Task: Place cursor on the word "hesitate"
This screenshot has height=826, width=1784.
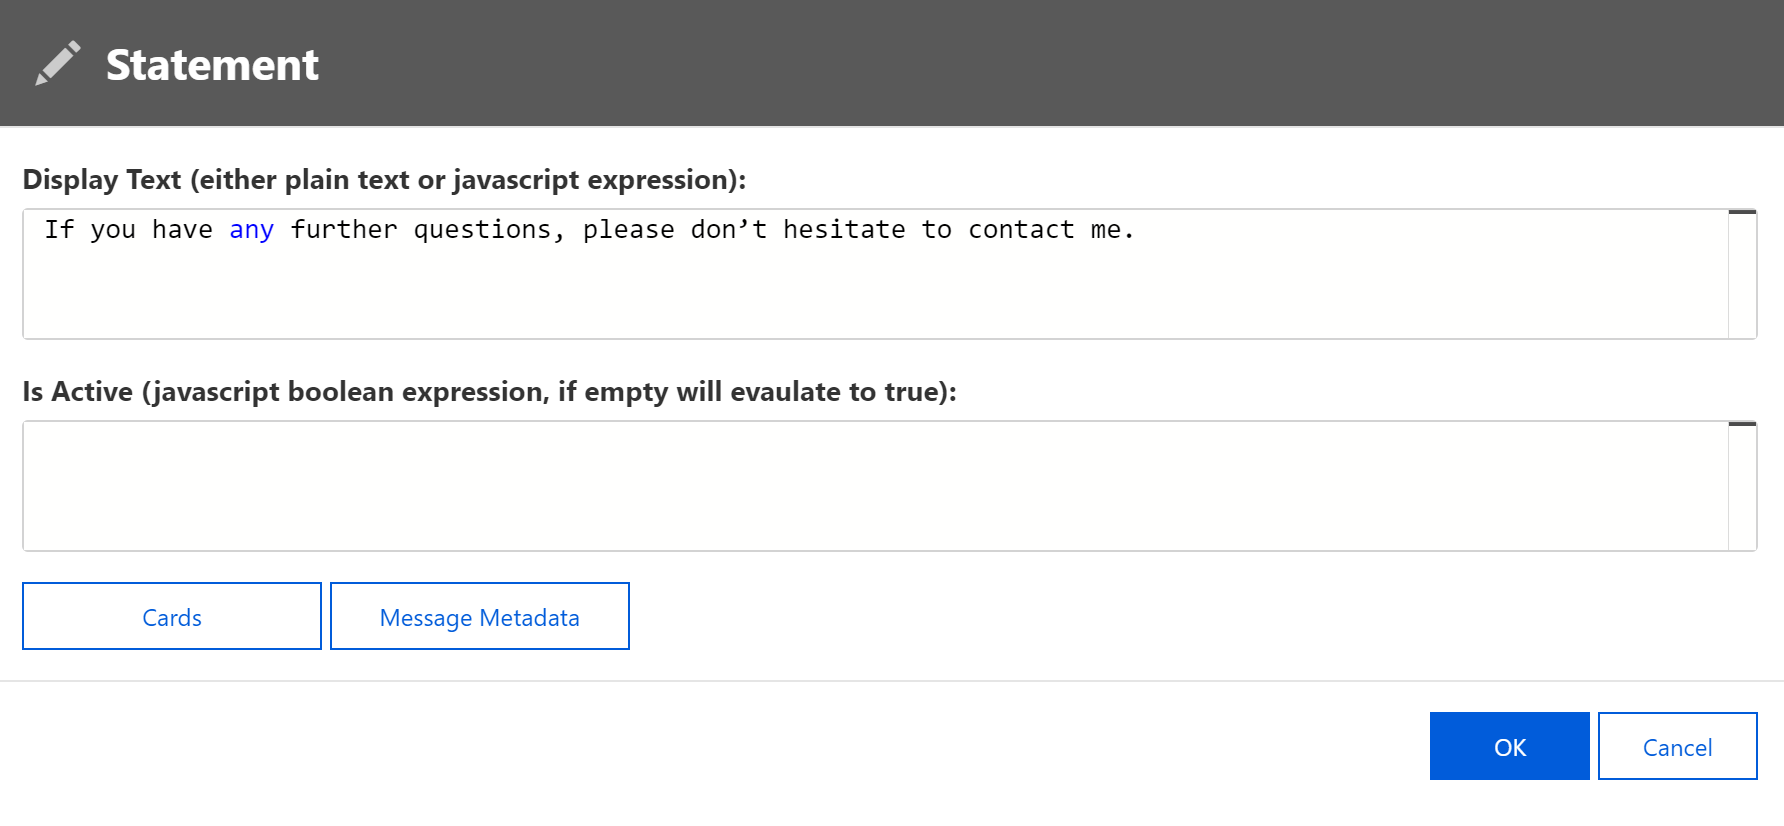Action: (844, 230)
